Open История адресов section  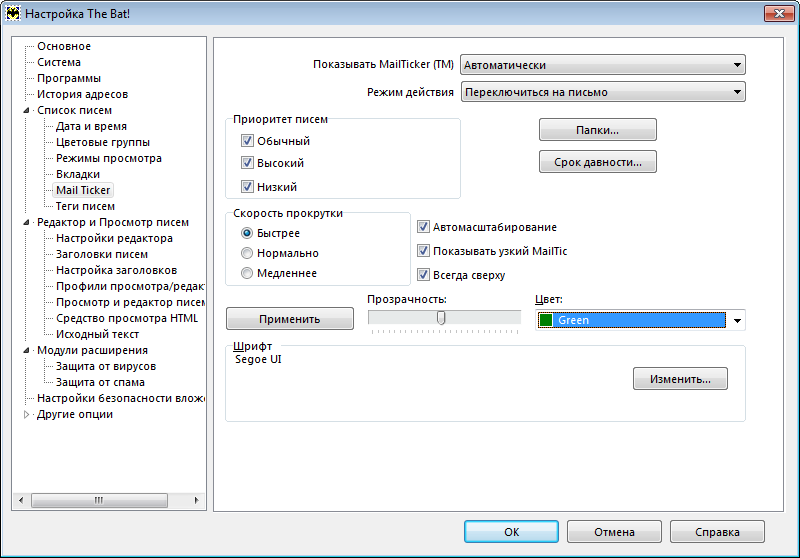(x=82, y=94)
